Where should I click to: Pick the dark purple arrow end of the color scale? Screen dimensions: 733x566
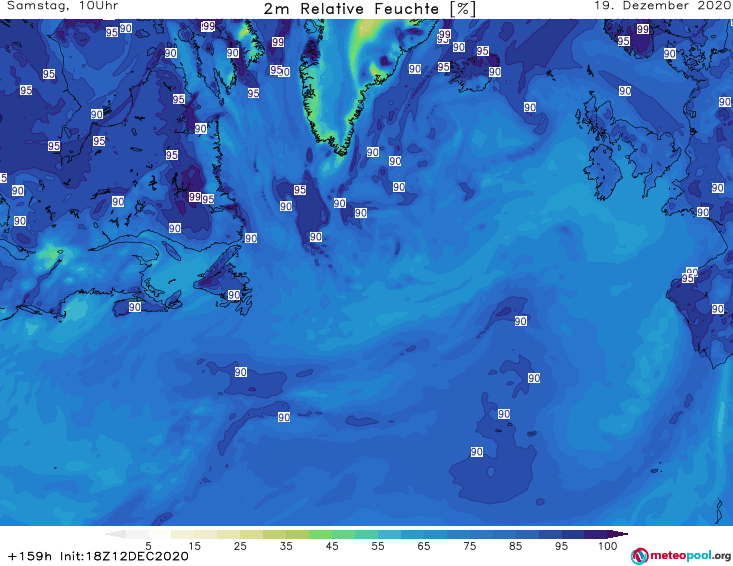[x=618, y=534]
